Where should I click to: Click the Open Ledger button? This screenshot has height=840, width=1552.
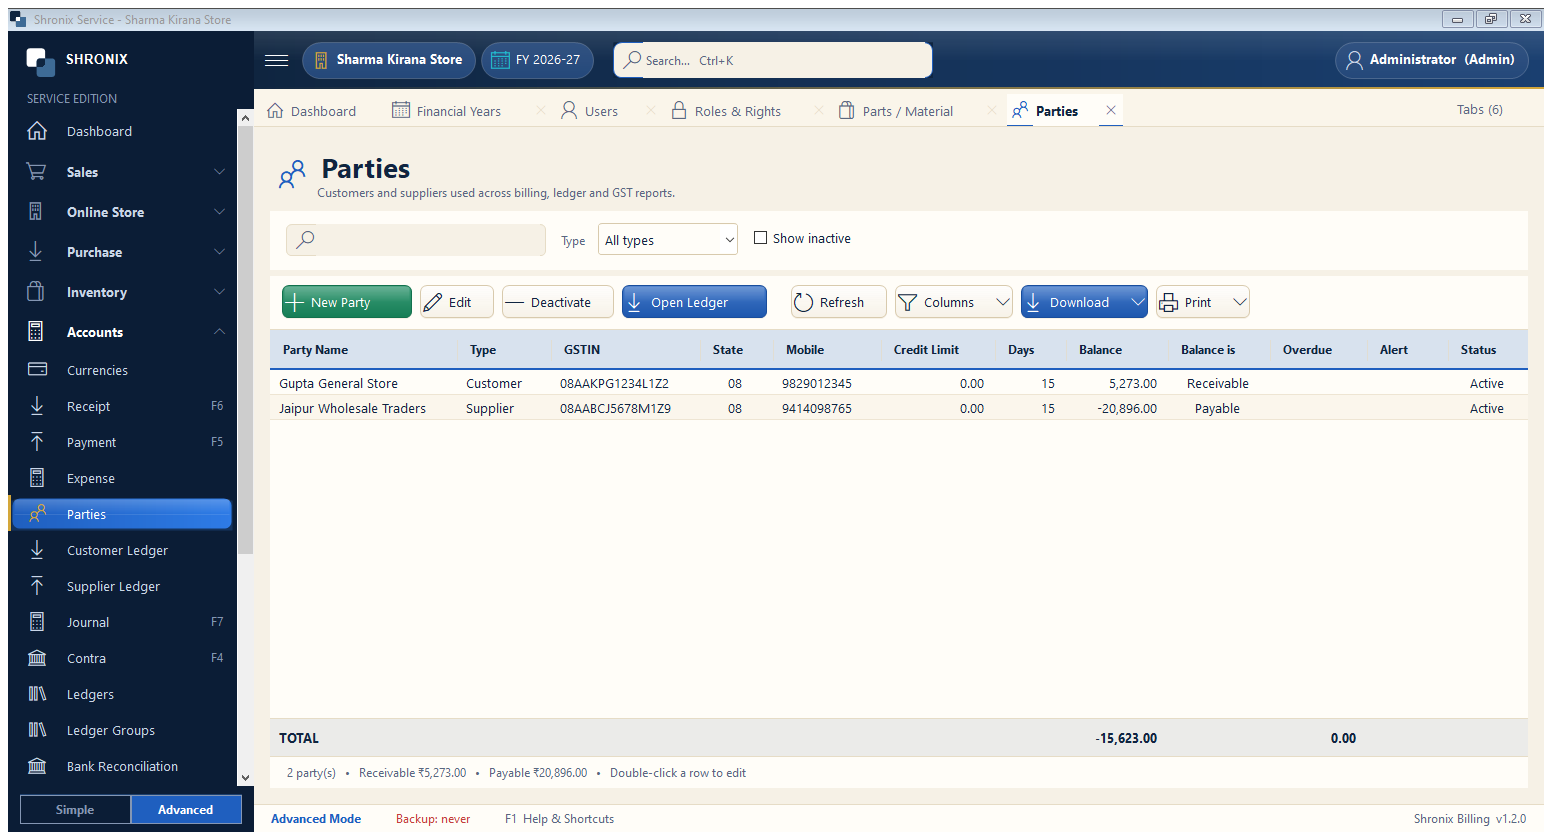[x=694, y=302]
